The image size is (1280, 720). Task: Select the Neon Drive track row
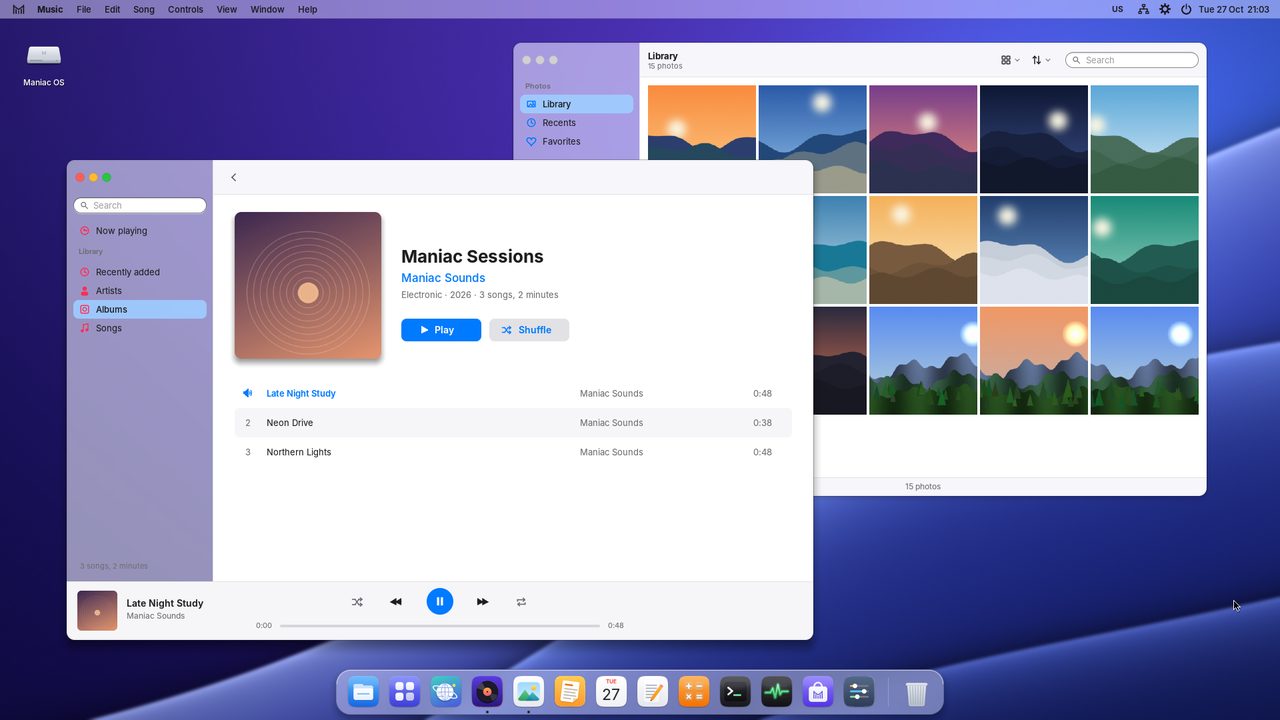(x=513, y=423)
